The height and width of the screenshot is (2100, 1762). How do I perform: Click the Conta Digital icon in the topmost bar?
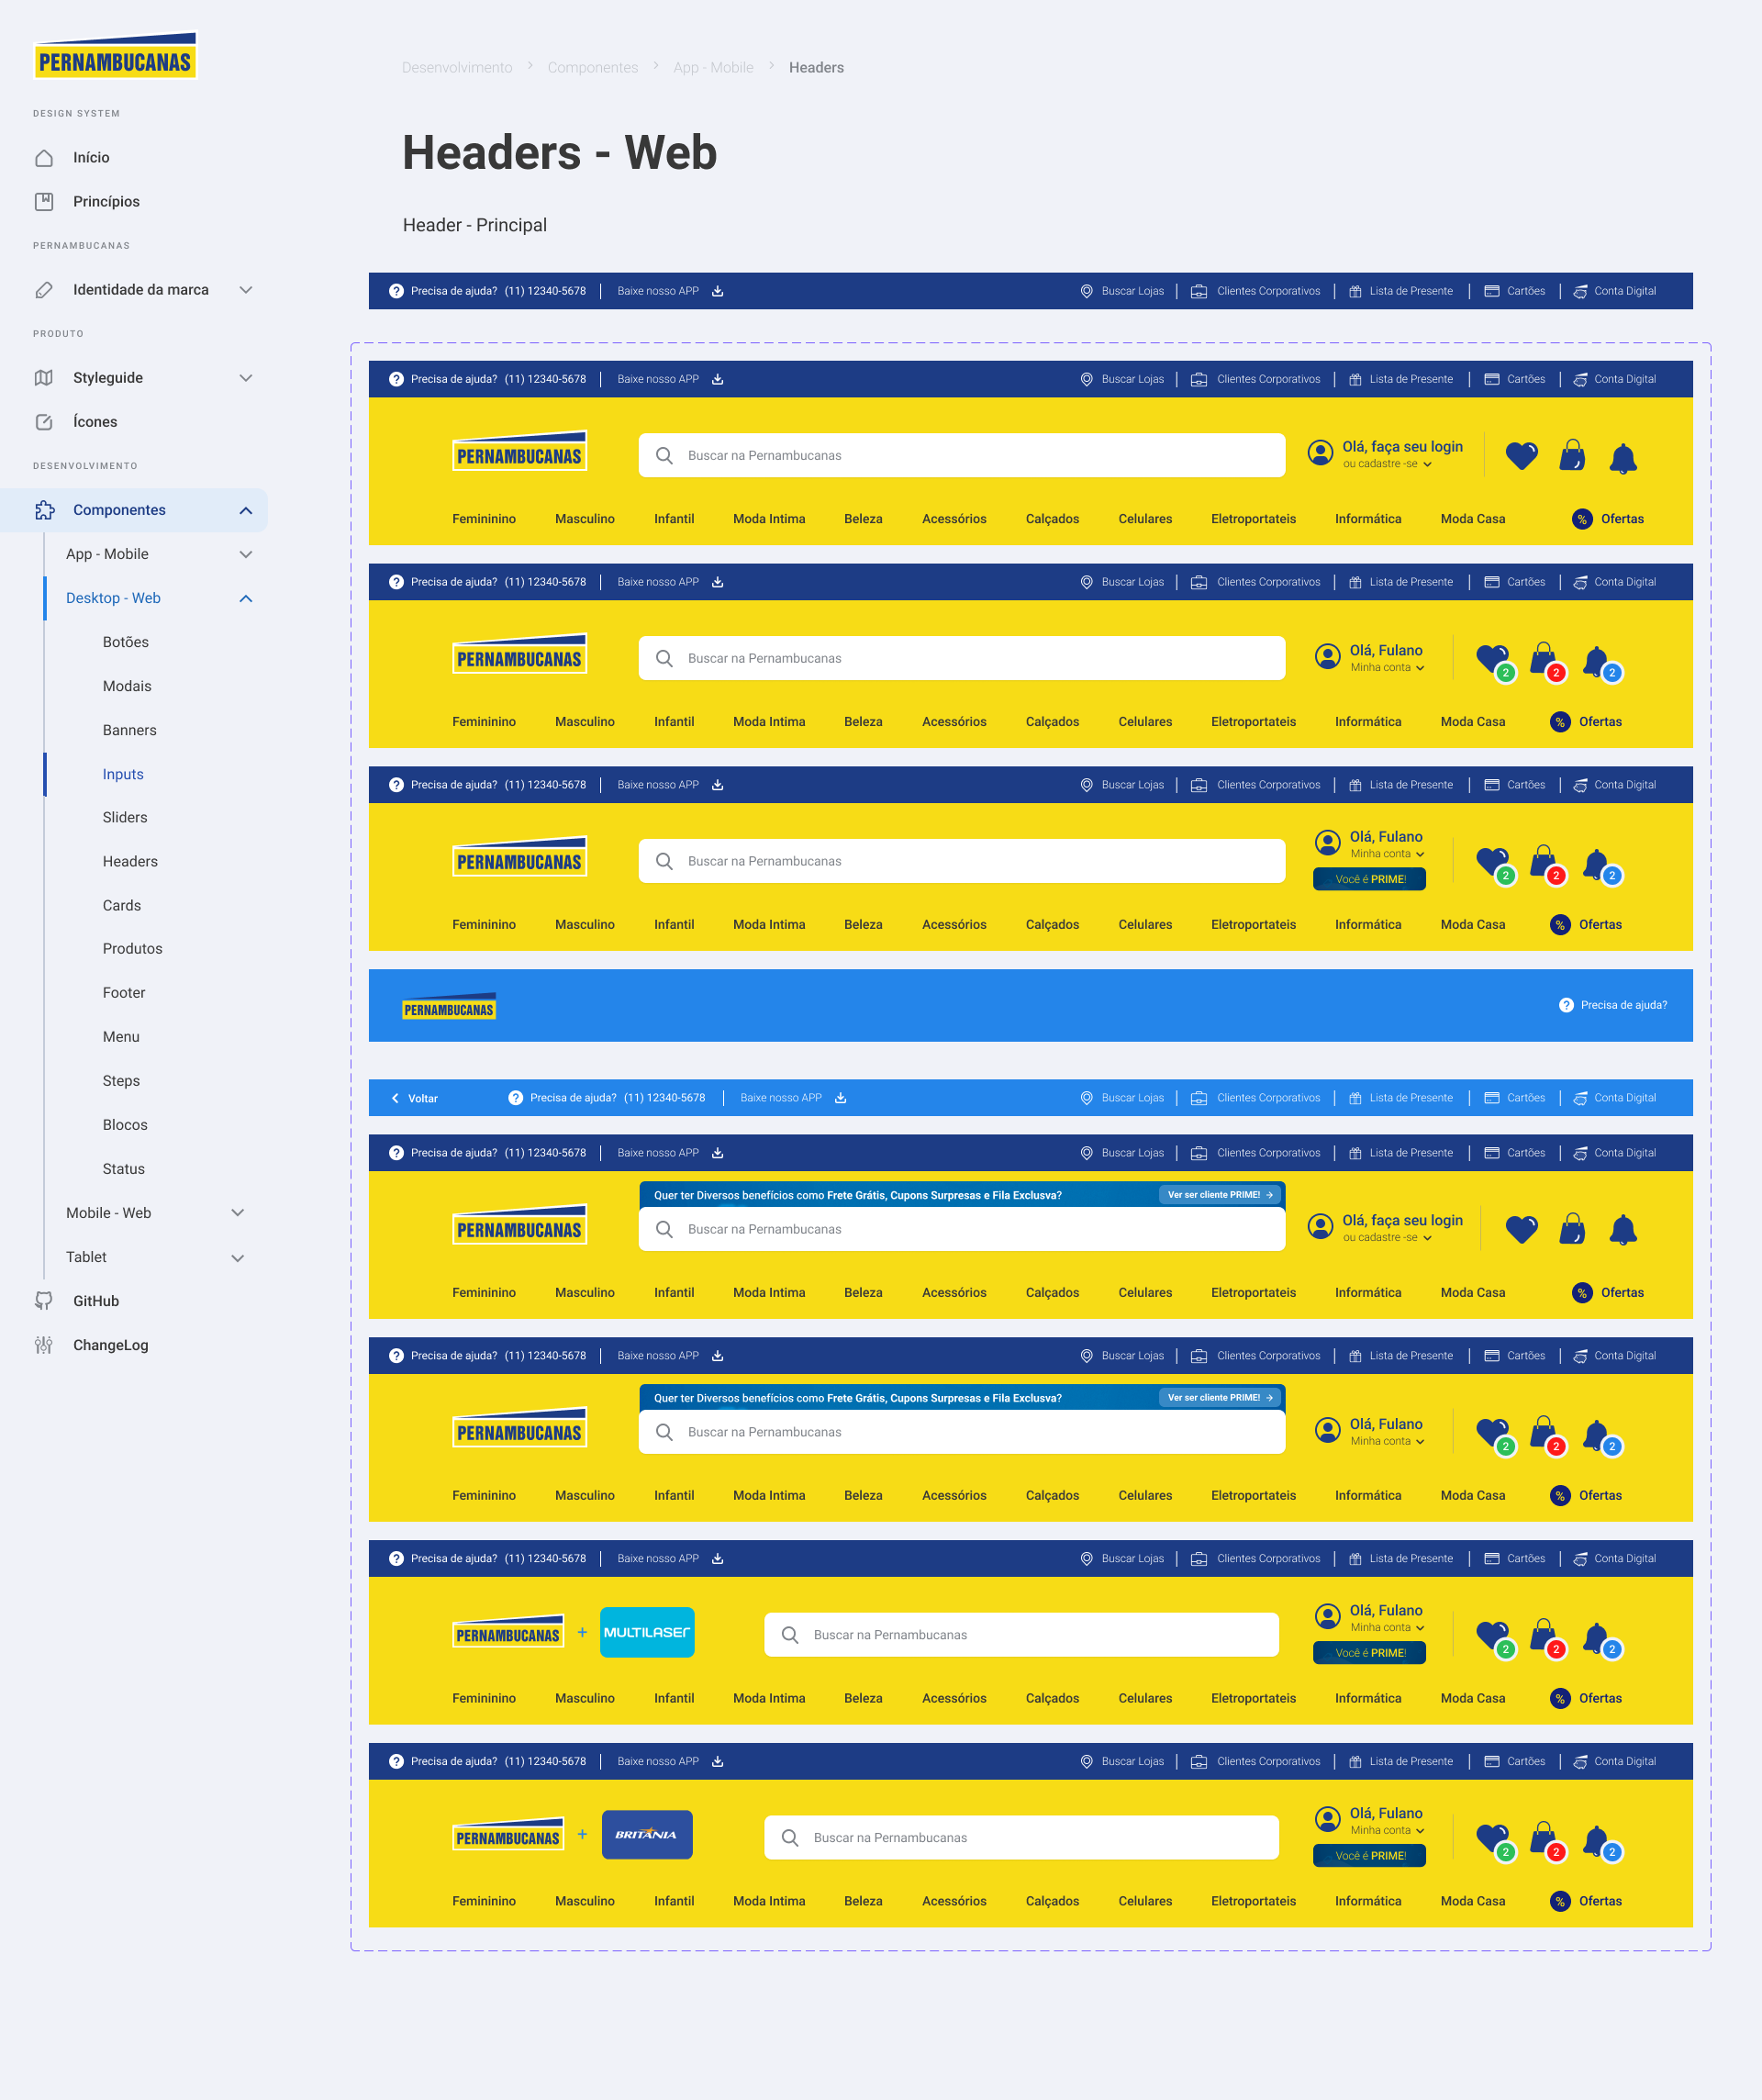point(1580,291)
